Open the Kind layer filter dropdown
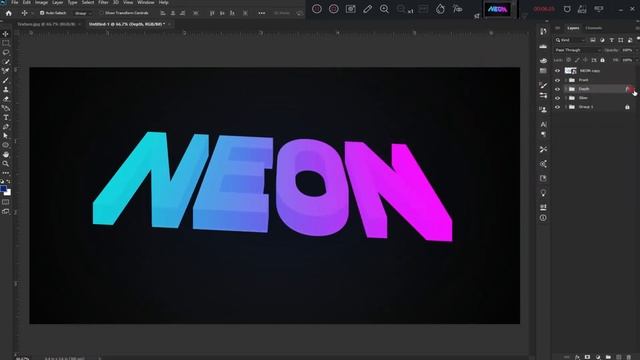The height and width of the screenshot is (360, 640). coord(570,40)
